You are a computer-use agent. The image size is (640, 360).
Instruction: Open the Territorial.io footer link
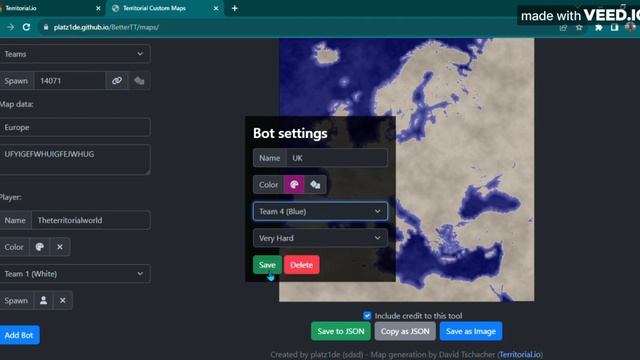pos(520,354)
